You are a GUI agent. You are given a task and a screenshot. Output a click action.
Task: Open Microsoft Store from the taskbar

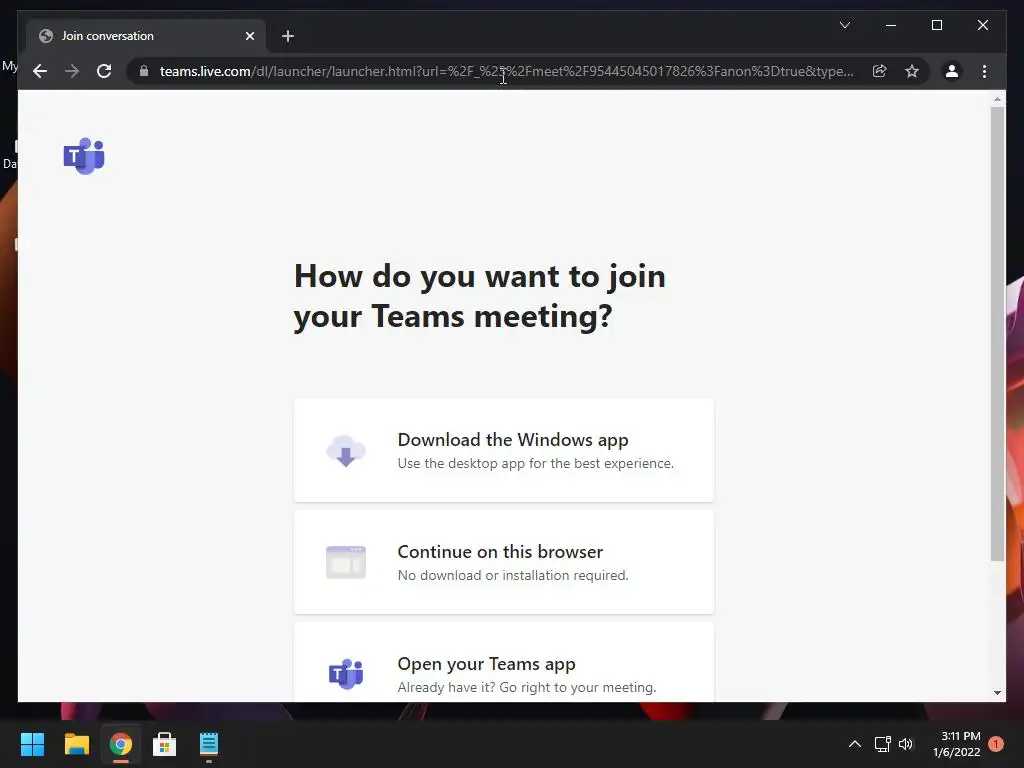click(x=165, y=744)
